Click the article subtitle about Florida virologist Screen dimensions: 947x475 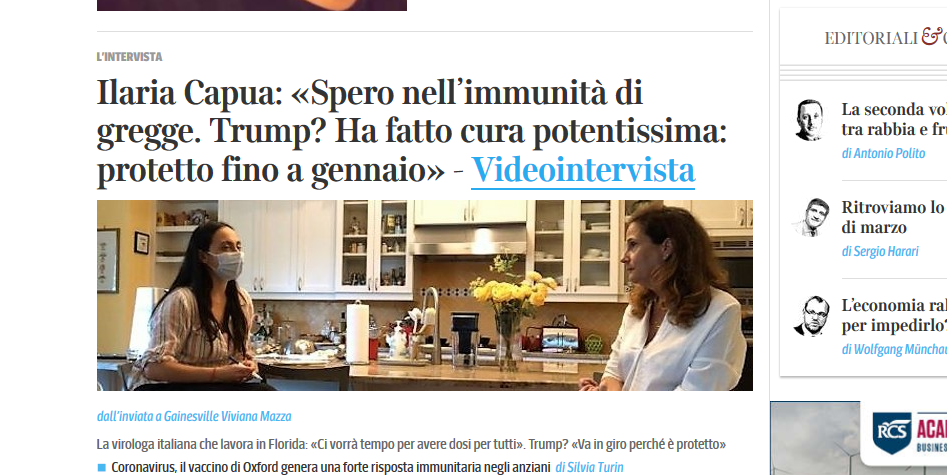[x=411, y=444]
